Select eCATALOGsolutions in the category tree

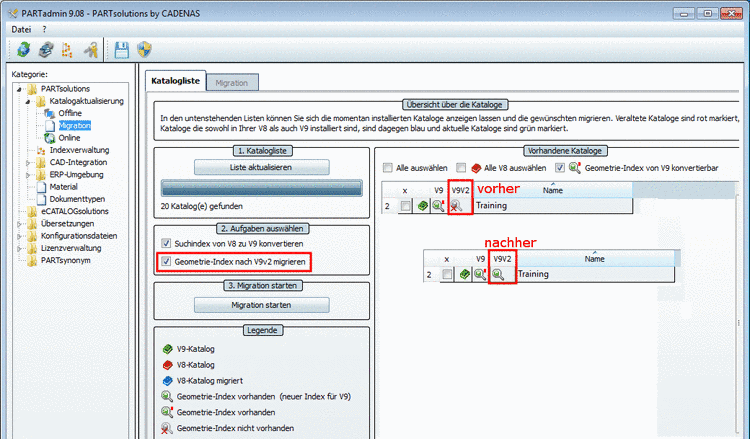click(75, 211)
